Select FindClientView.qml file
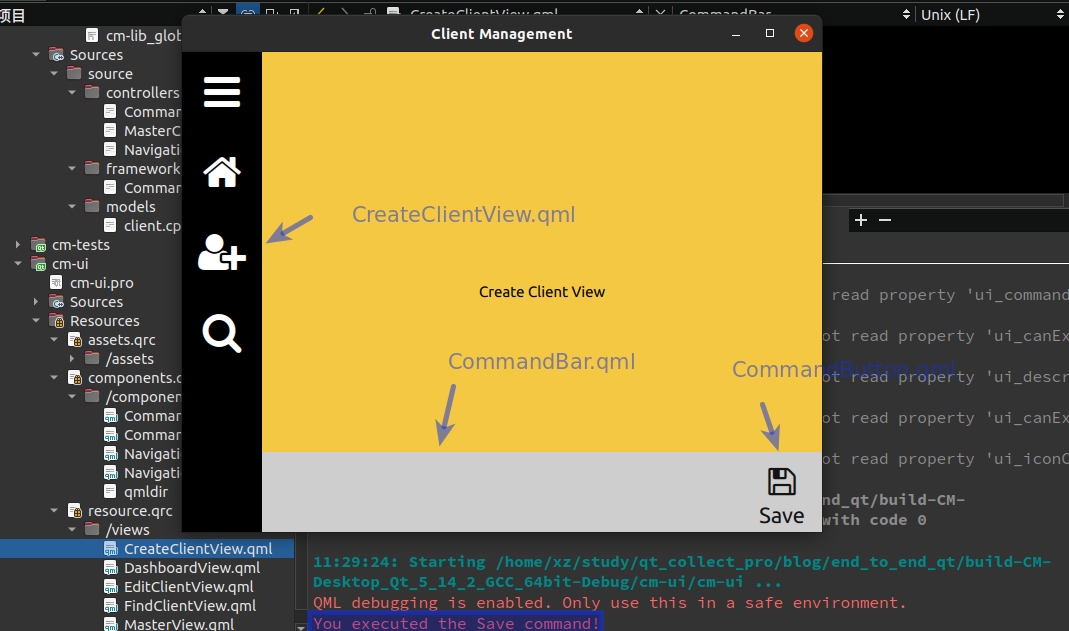The image size is (1069, 631). tap(190, 606)
